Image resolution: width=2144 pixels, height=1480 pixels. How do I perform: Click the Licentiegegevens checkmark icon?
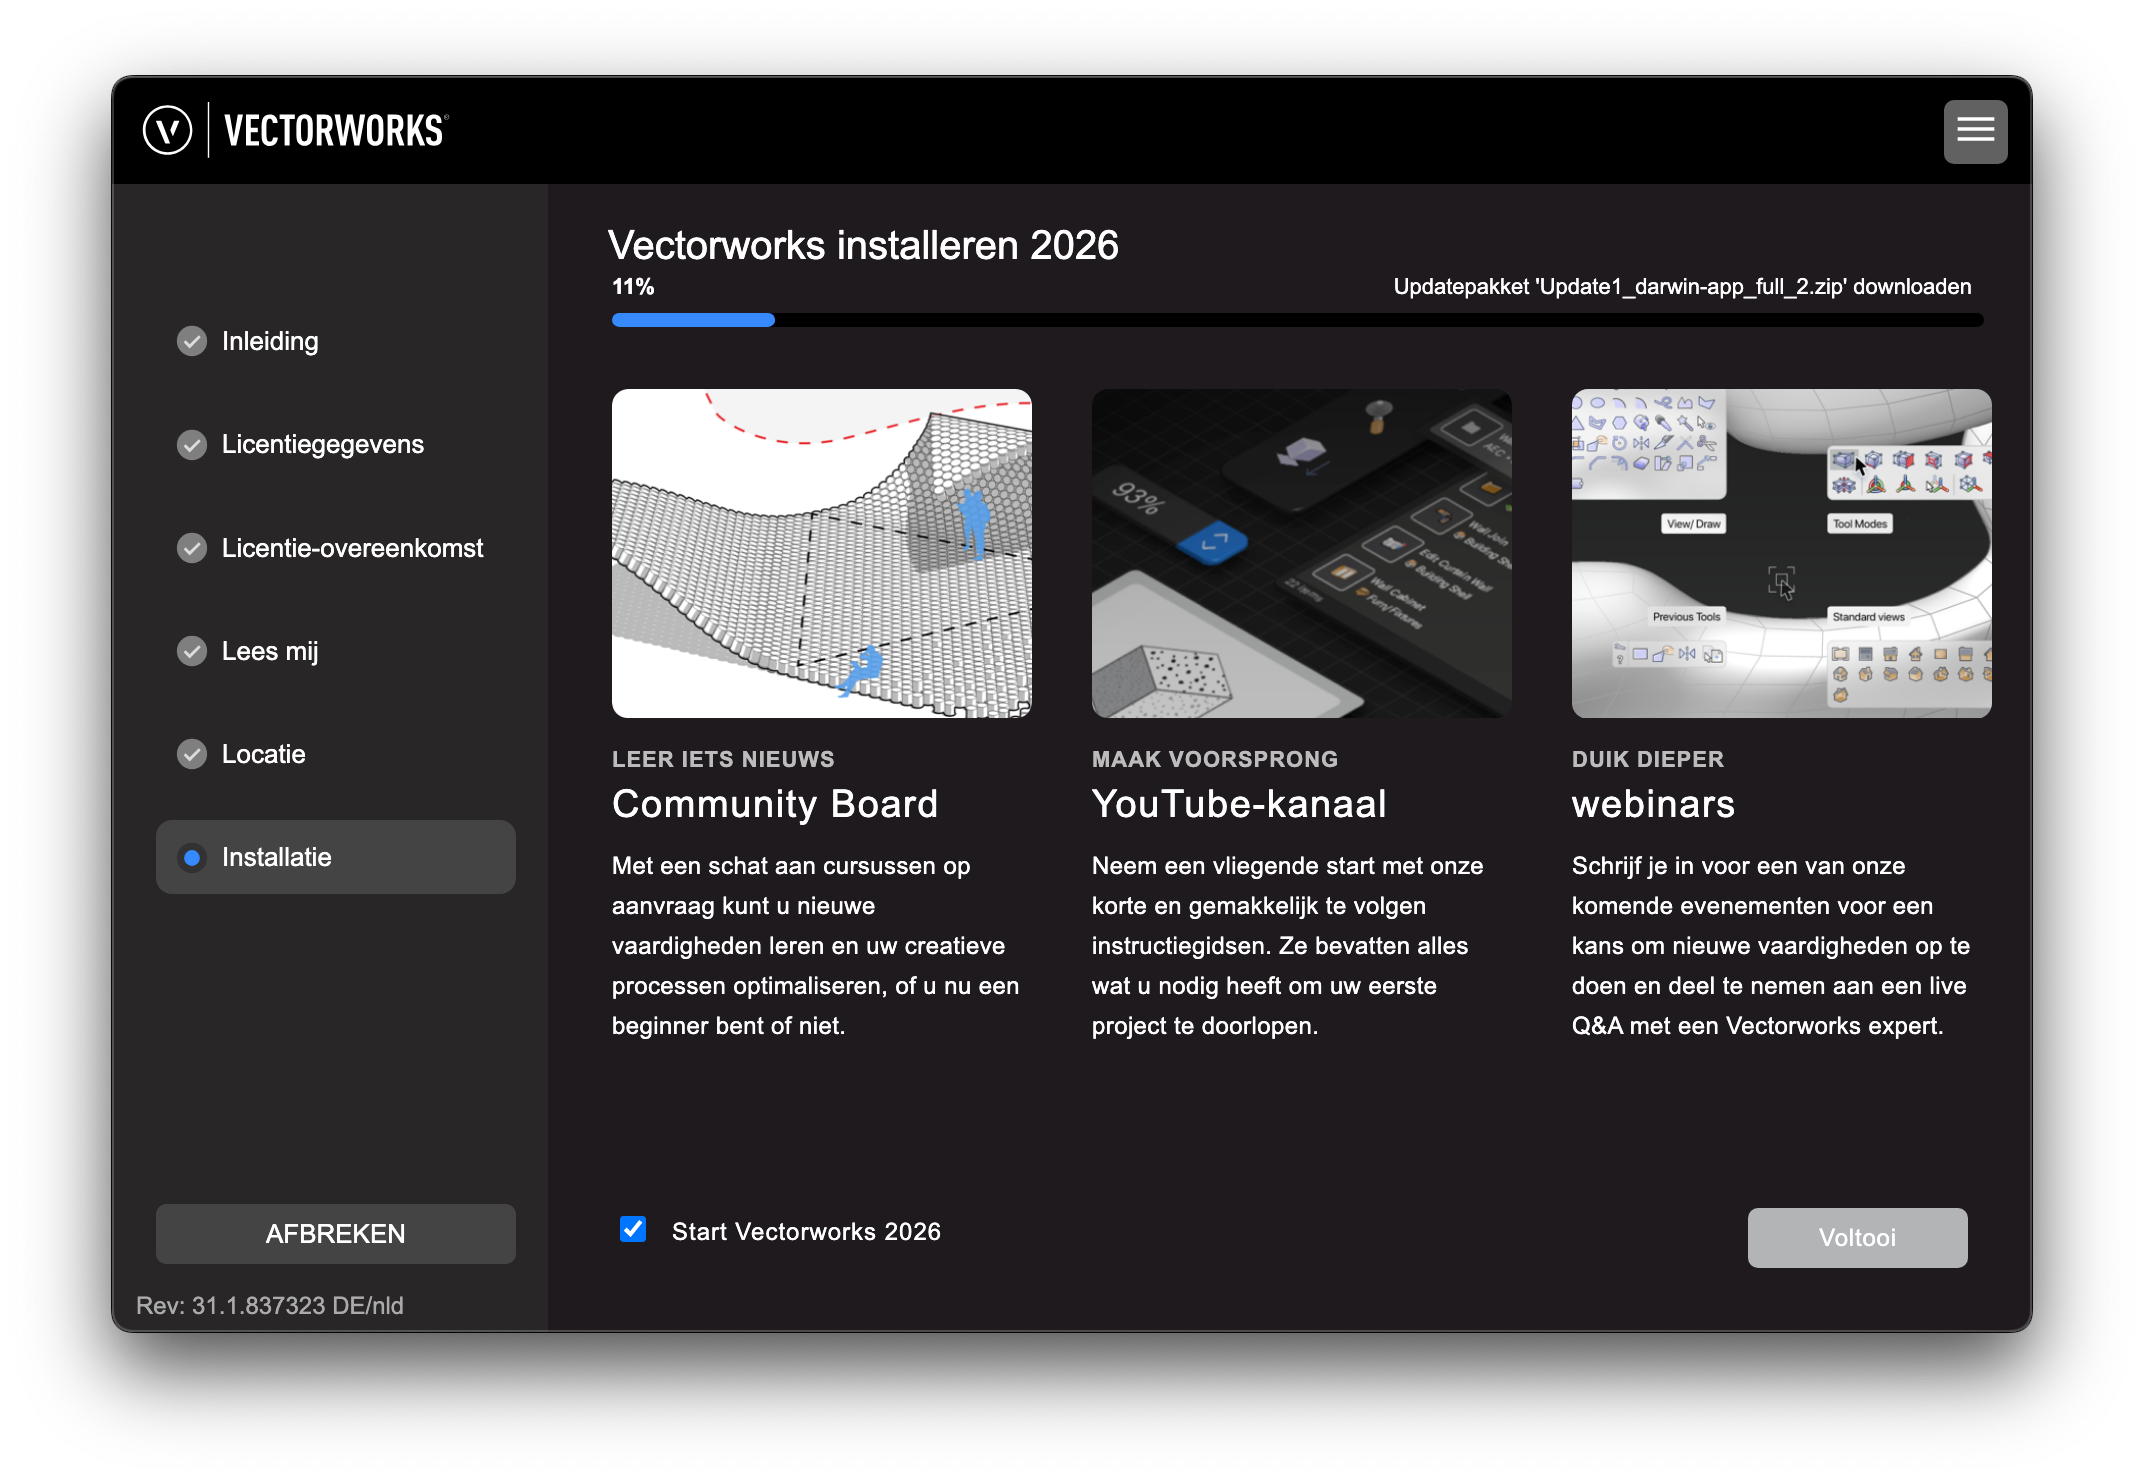click(x=192, y=444)
